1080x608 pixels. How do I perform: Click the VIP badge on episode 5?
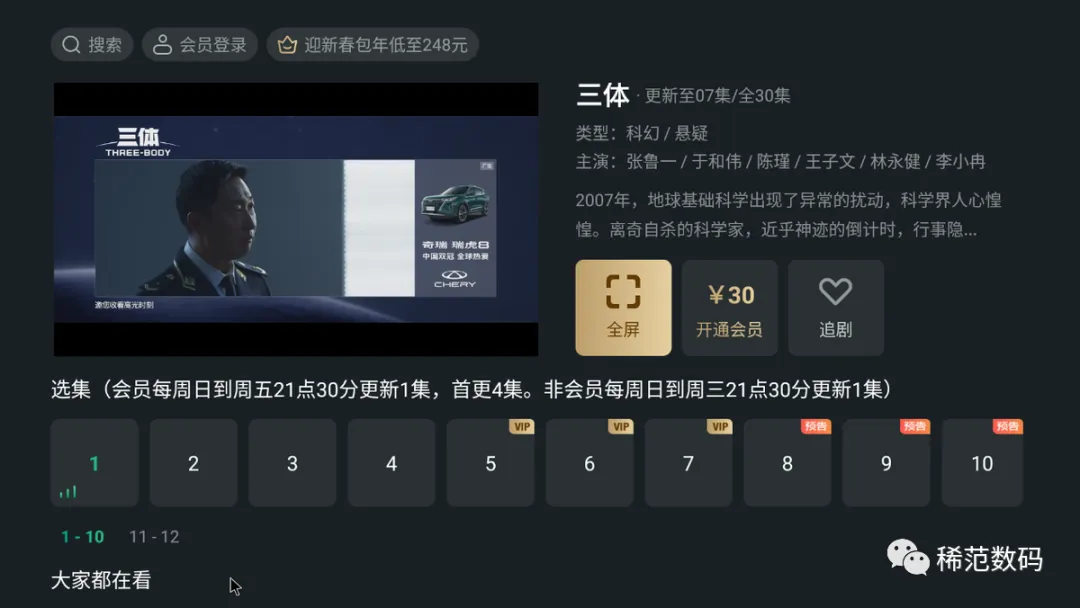[521, 426]
